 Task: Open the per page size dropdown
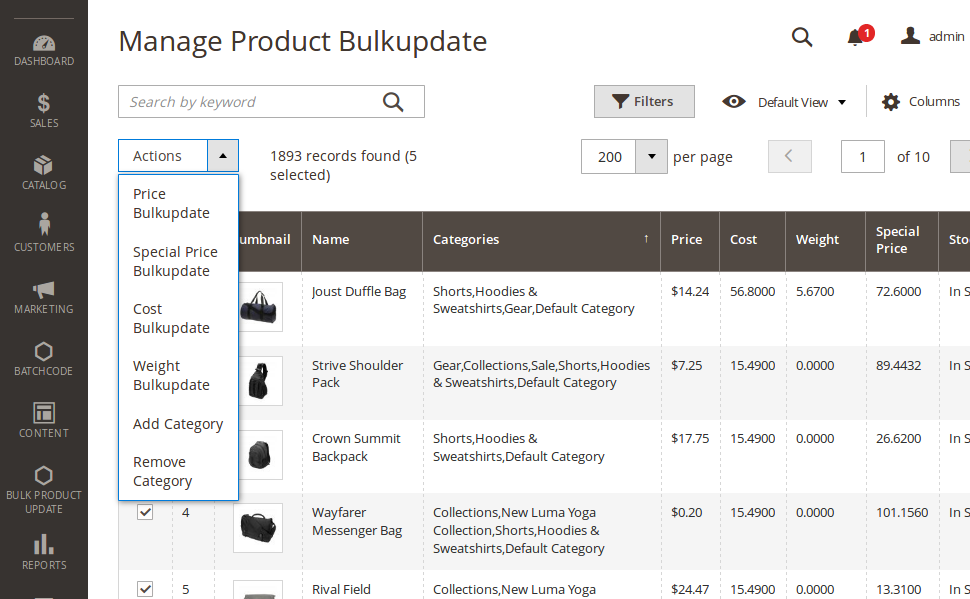(651, 157)
